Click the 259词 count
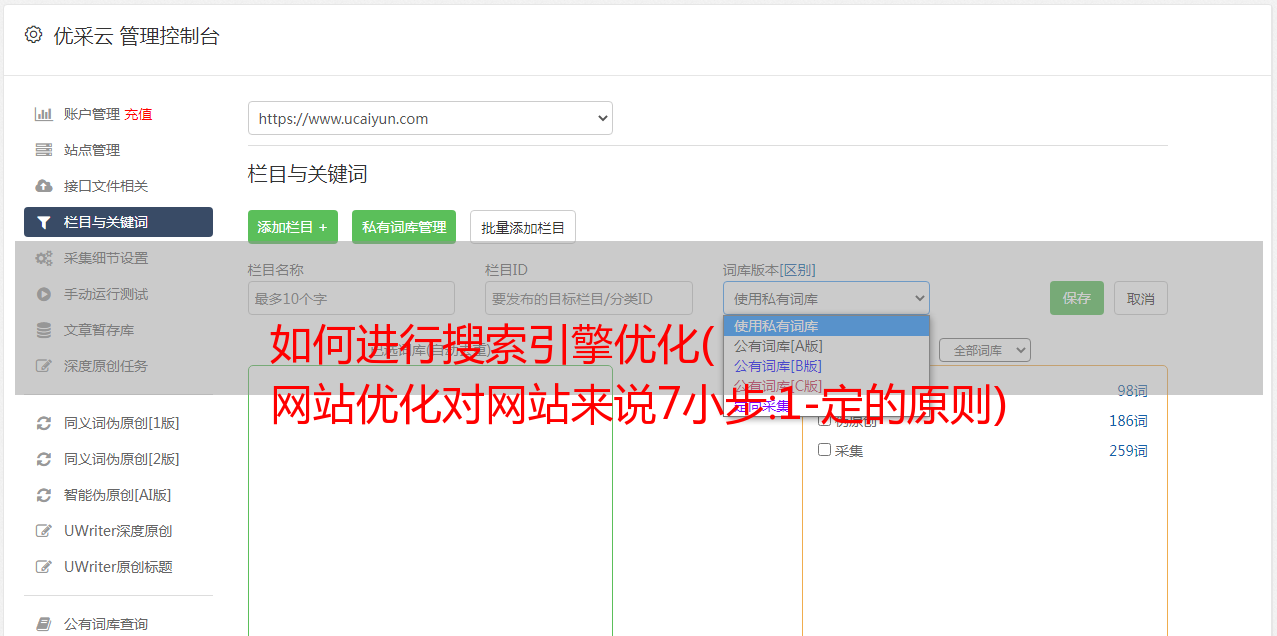The width and height of the screenshot is (1277, 636). point(1128,451)
